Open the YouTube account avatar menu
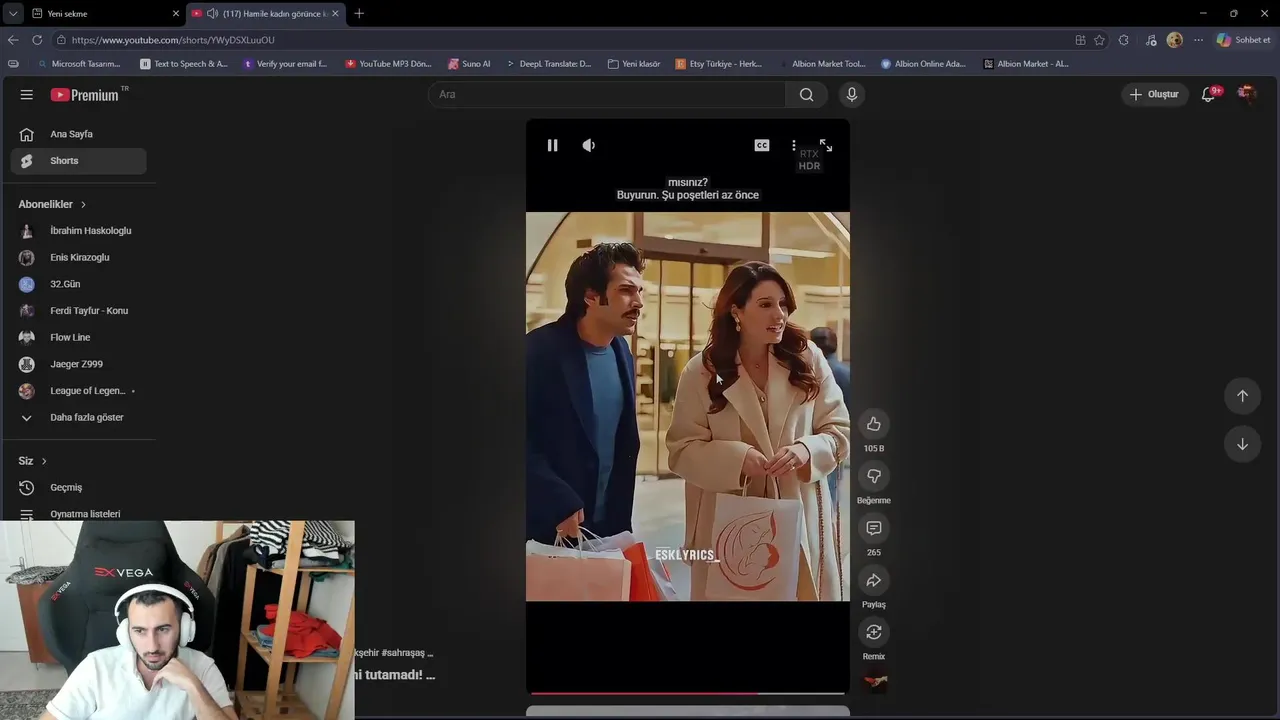The height and width of the screenshot is (720, 1280). (1246, 94)
